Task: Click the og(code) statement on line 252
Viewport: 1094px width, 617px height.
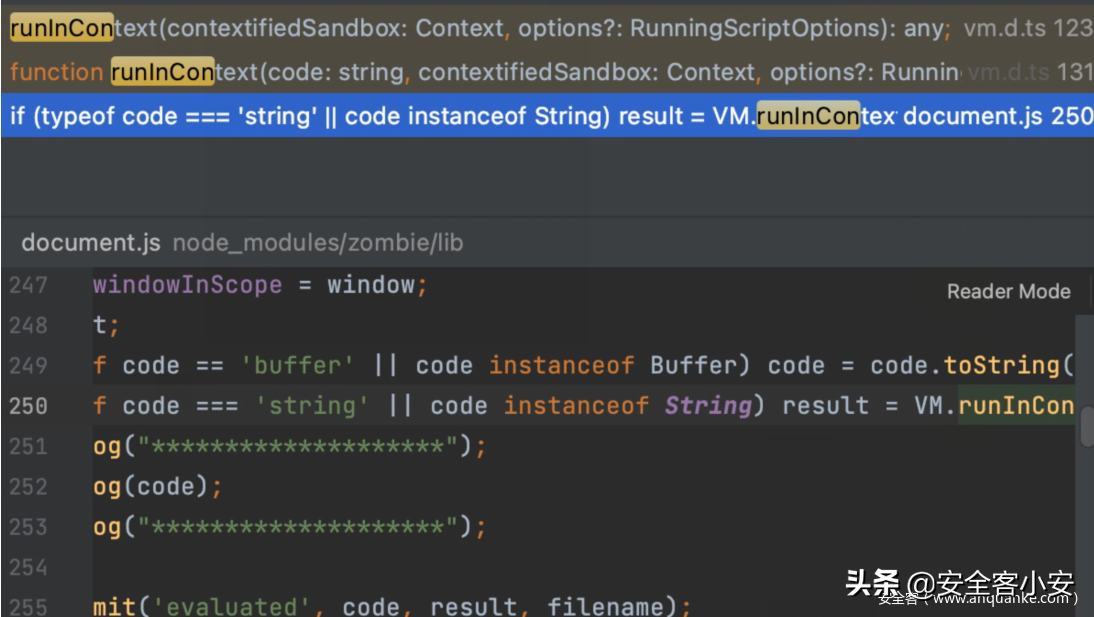Action: click(157, 487)
